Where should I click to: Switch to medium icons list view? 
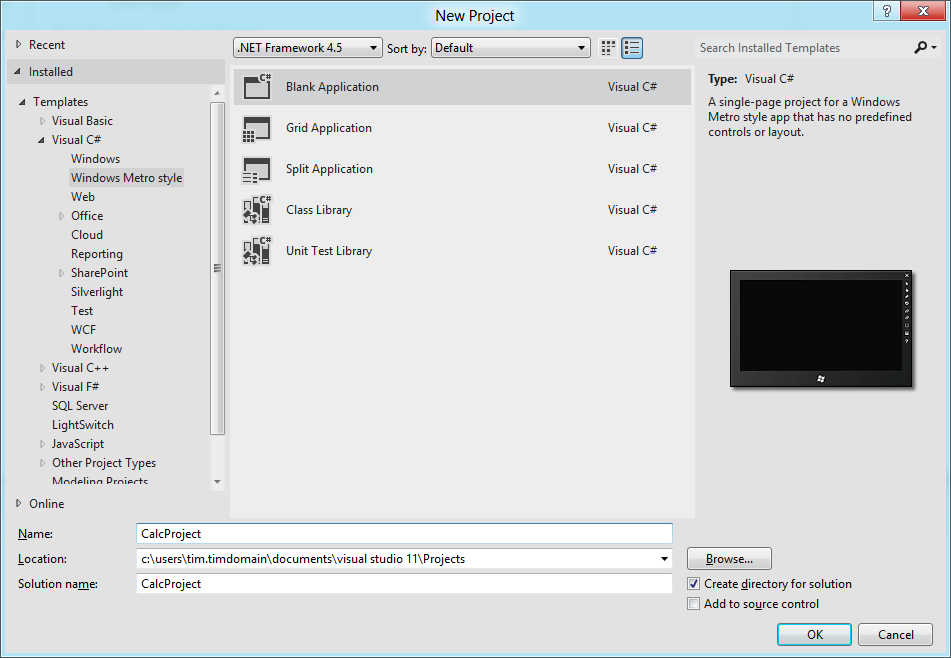click(632, 48)
